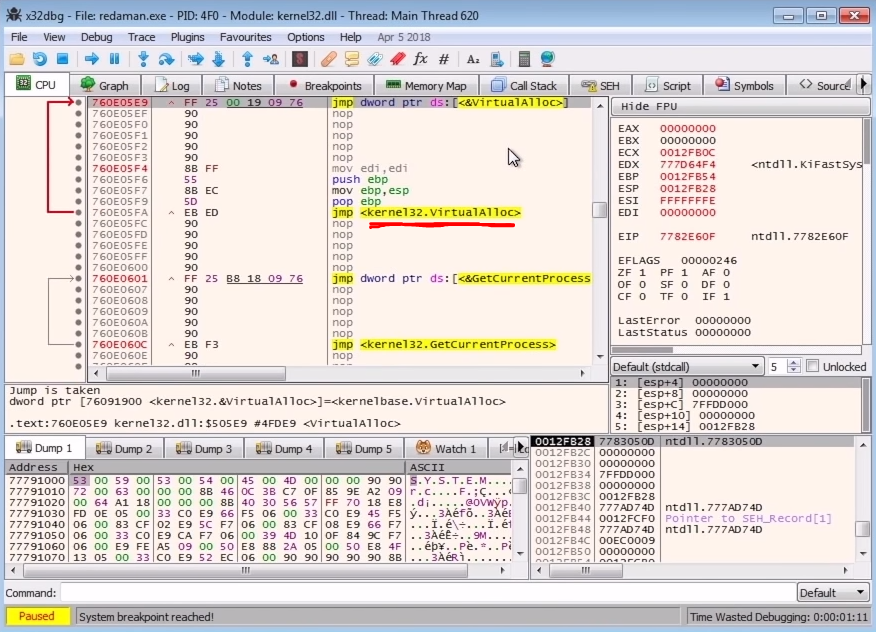Open the Watch 1 tab
Viewport: 876px width, 632px height.
[x=446, y=449]
